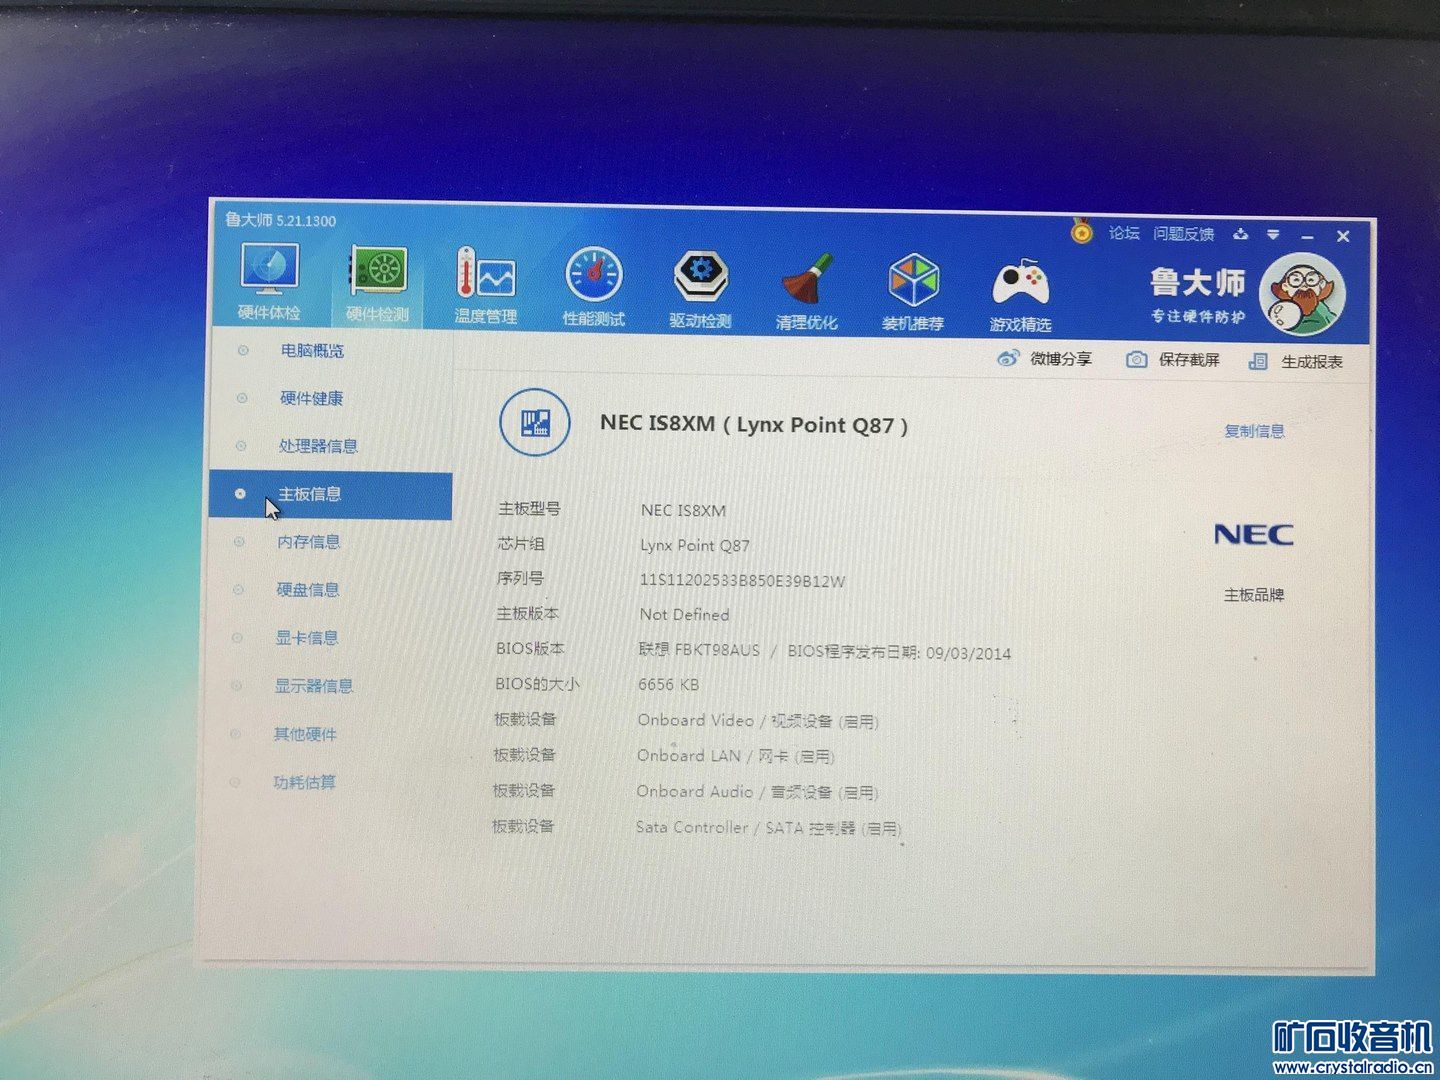Image resolution: width=1440 pixels, height=1080 pixels.
Task: Click the 主板型号 value NEC IS8XM
Action: pyautogui.click(x=683, y=510)
